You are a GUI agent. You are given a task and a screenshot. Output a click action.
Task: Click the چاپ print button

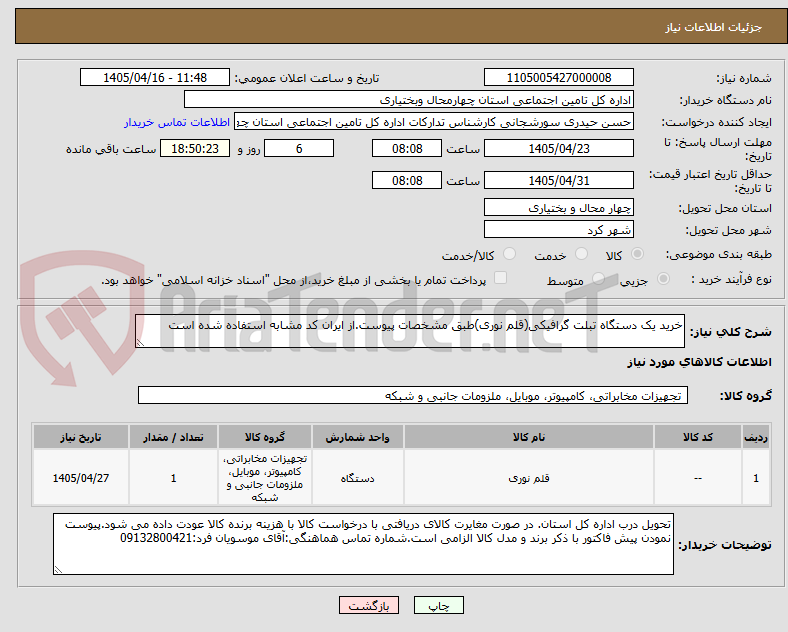[x=439, y=605]
